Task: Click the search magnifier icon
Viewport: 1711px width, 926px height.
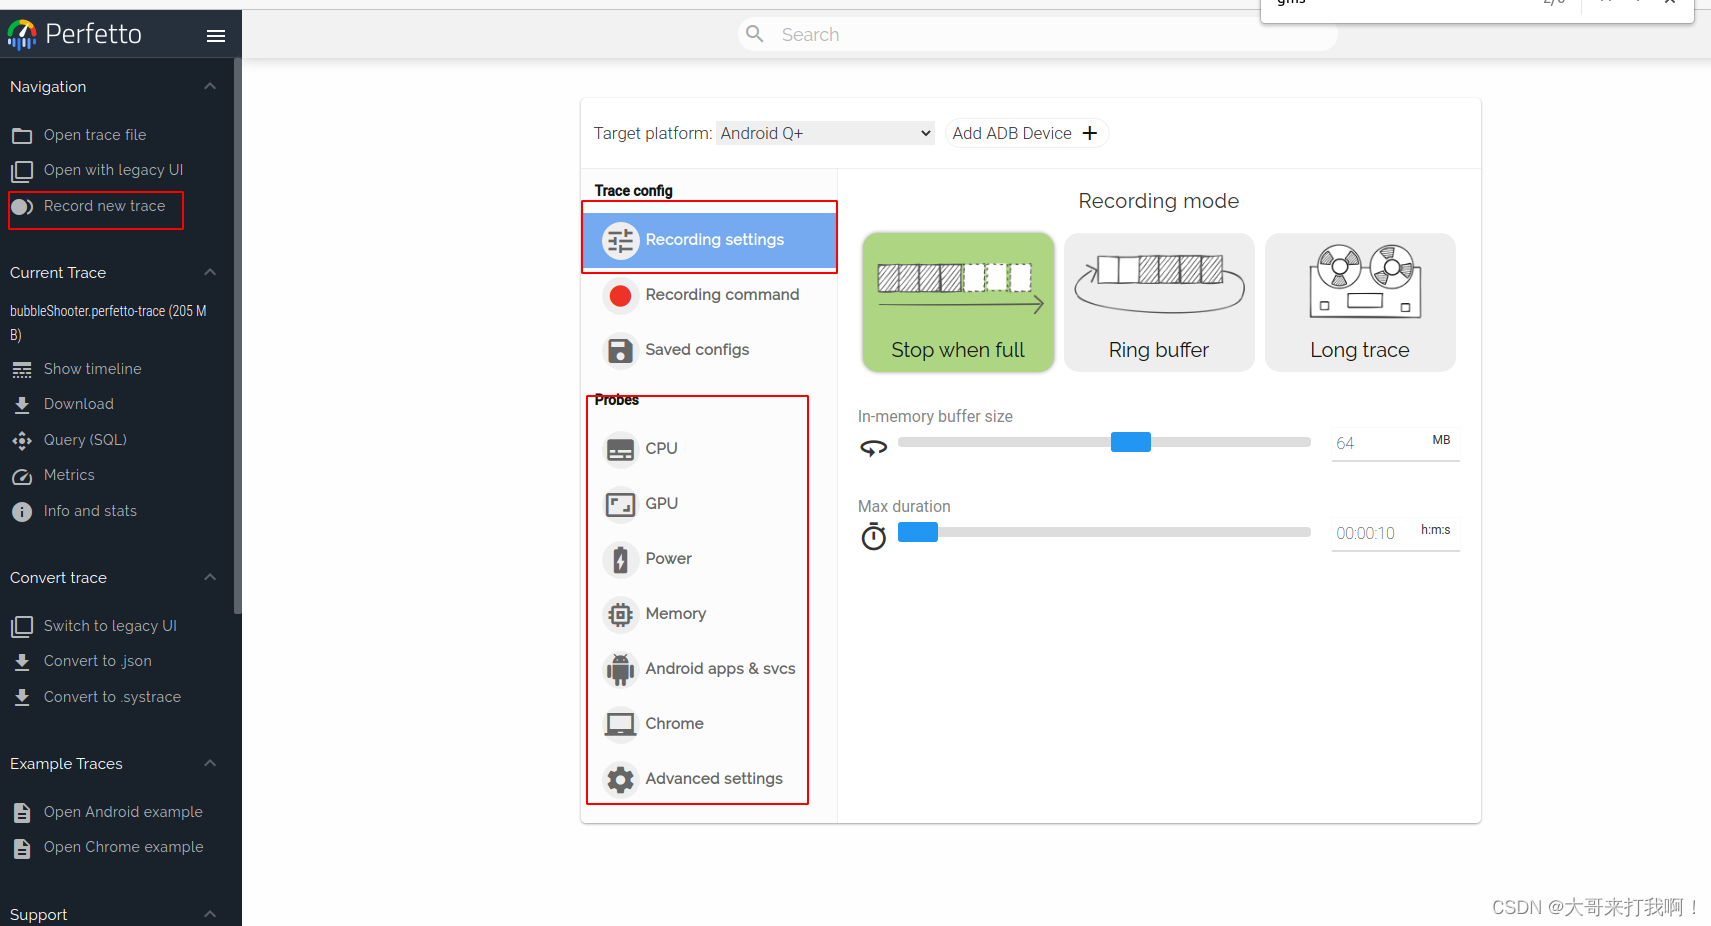Action: (755, 34)
